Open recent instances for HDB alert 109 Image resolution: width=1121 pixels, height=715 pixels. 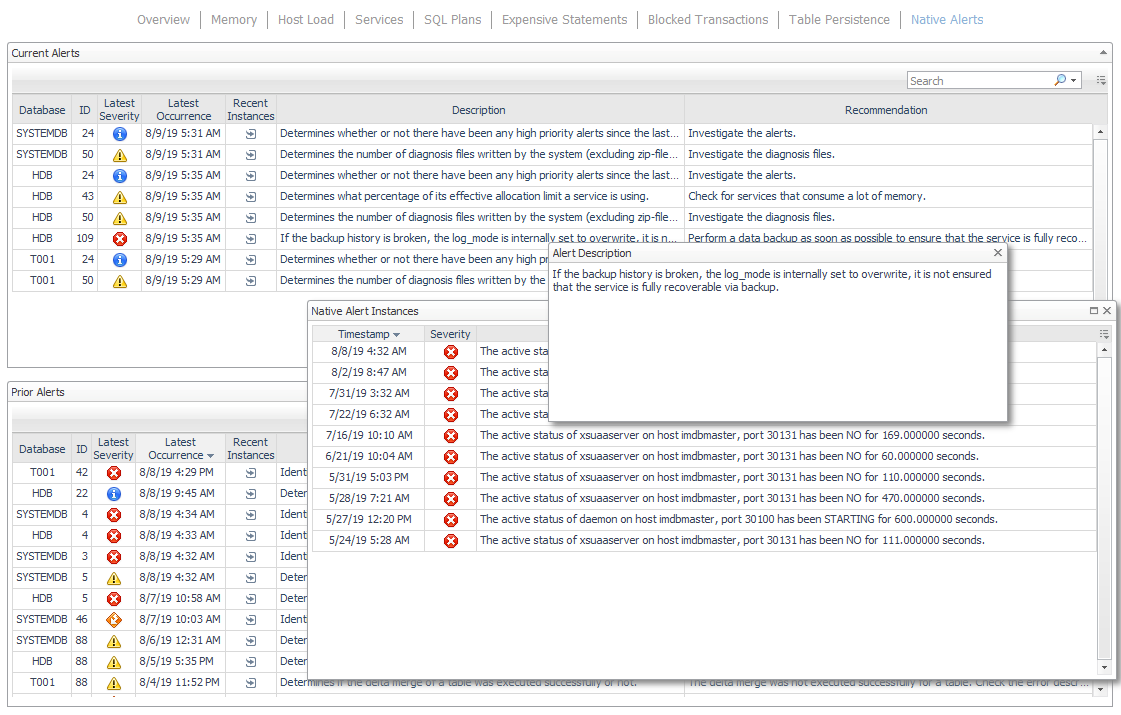250,239
